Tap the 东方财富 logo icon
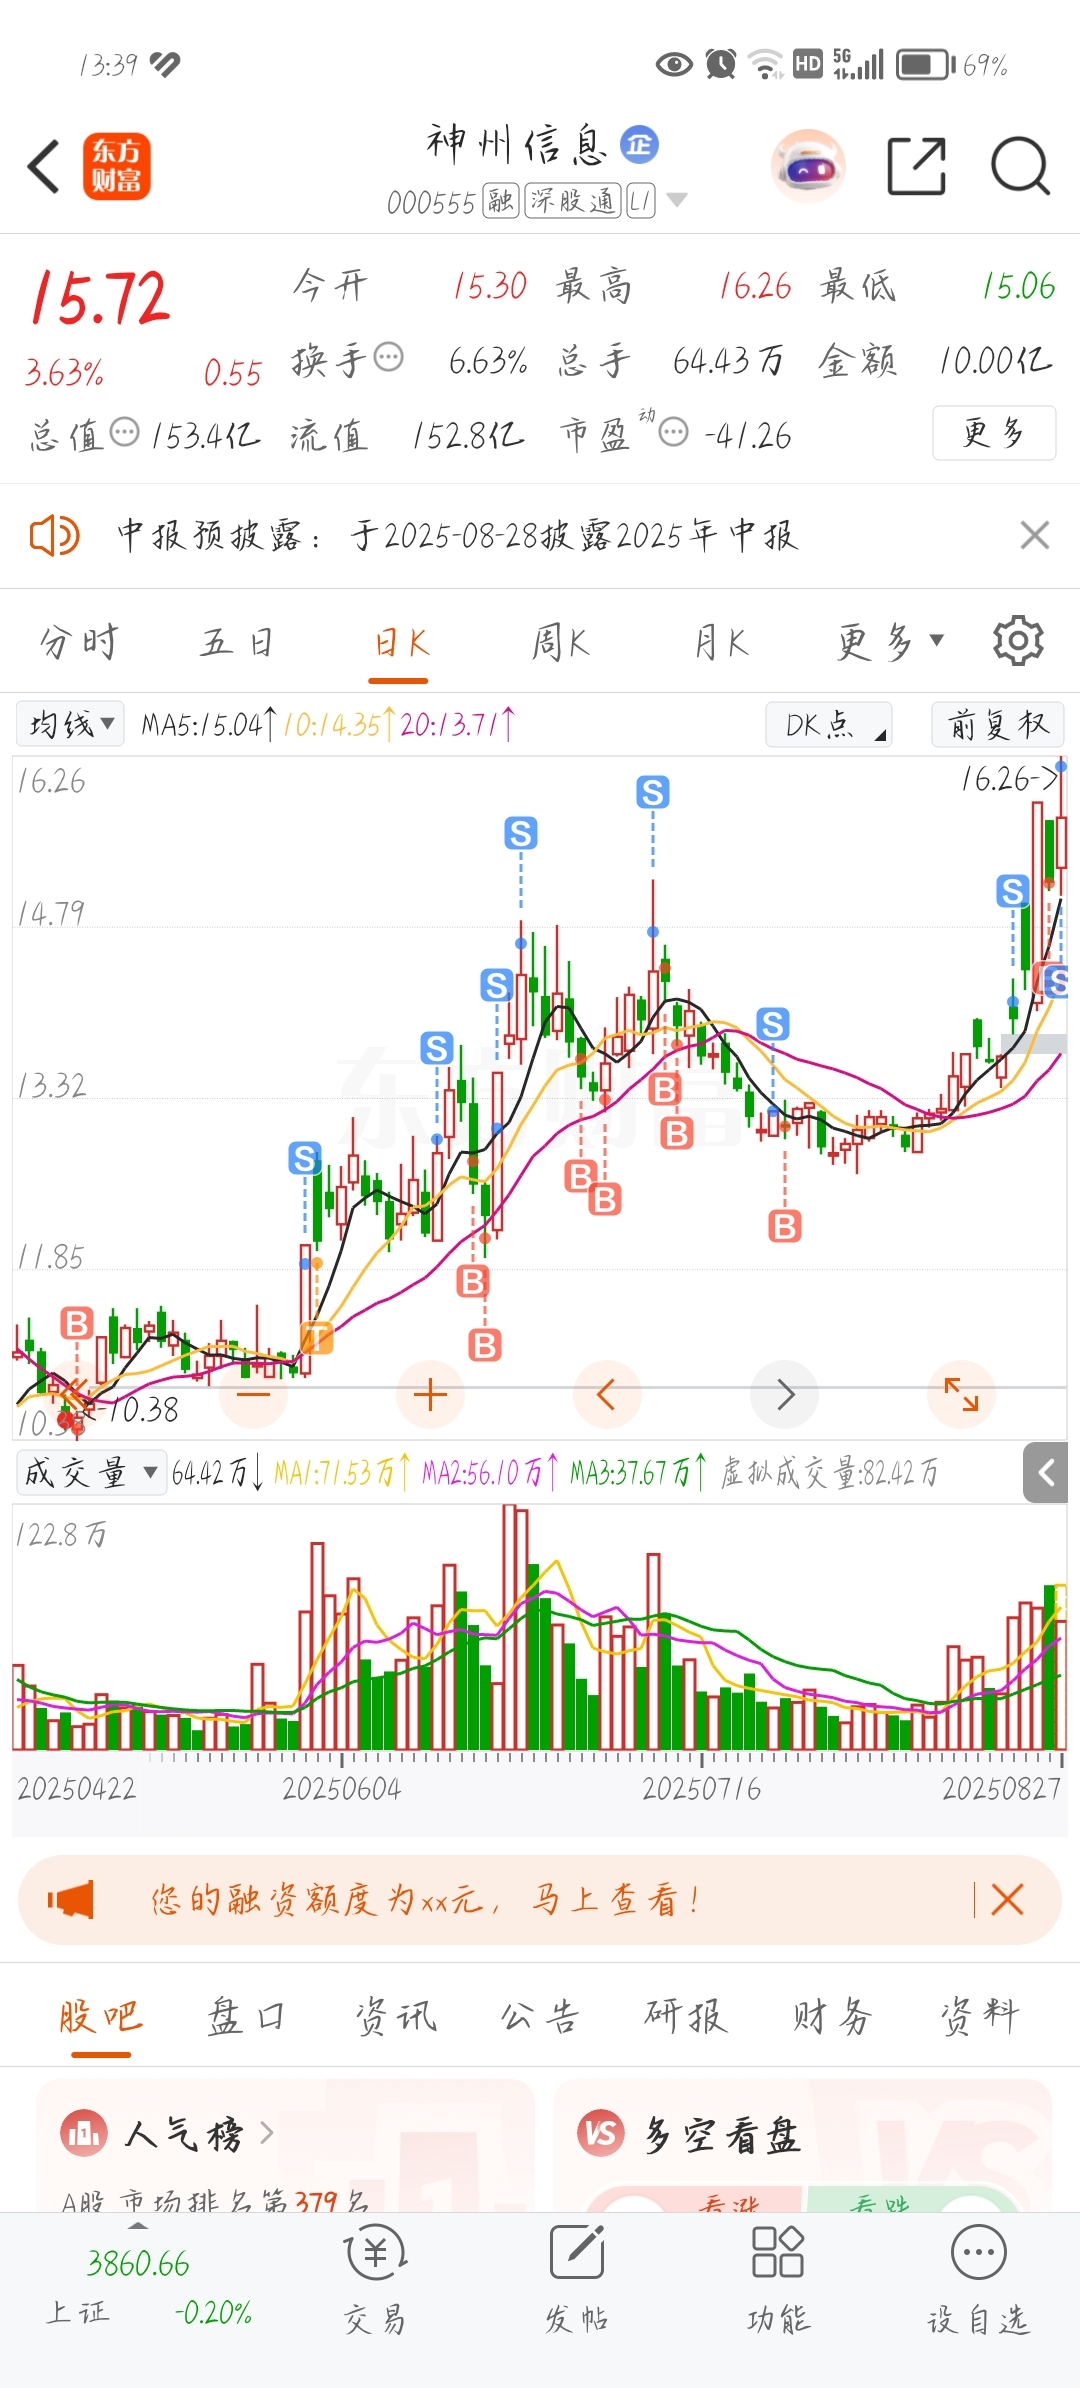 [x=117, y=166]
